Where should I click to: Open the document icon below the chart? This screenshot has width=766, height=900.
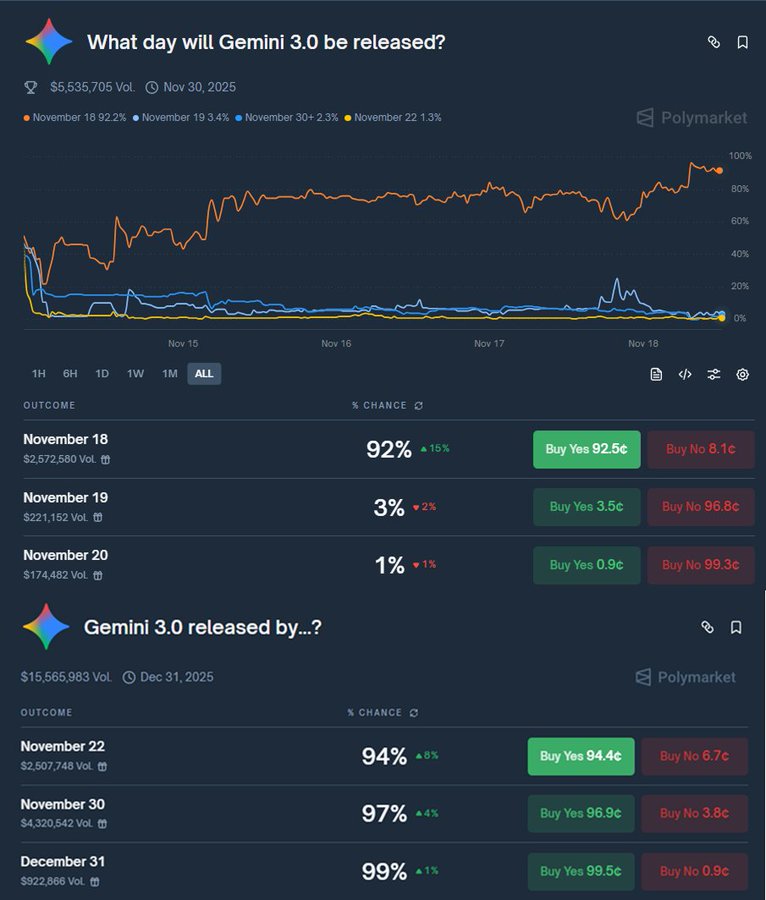coord(656,374)
